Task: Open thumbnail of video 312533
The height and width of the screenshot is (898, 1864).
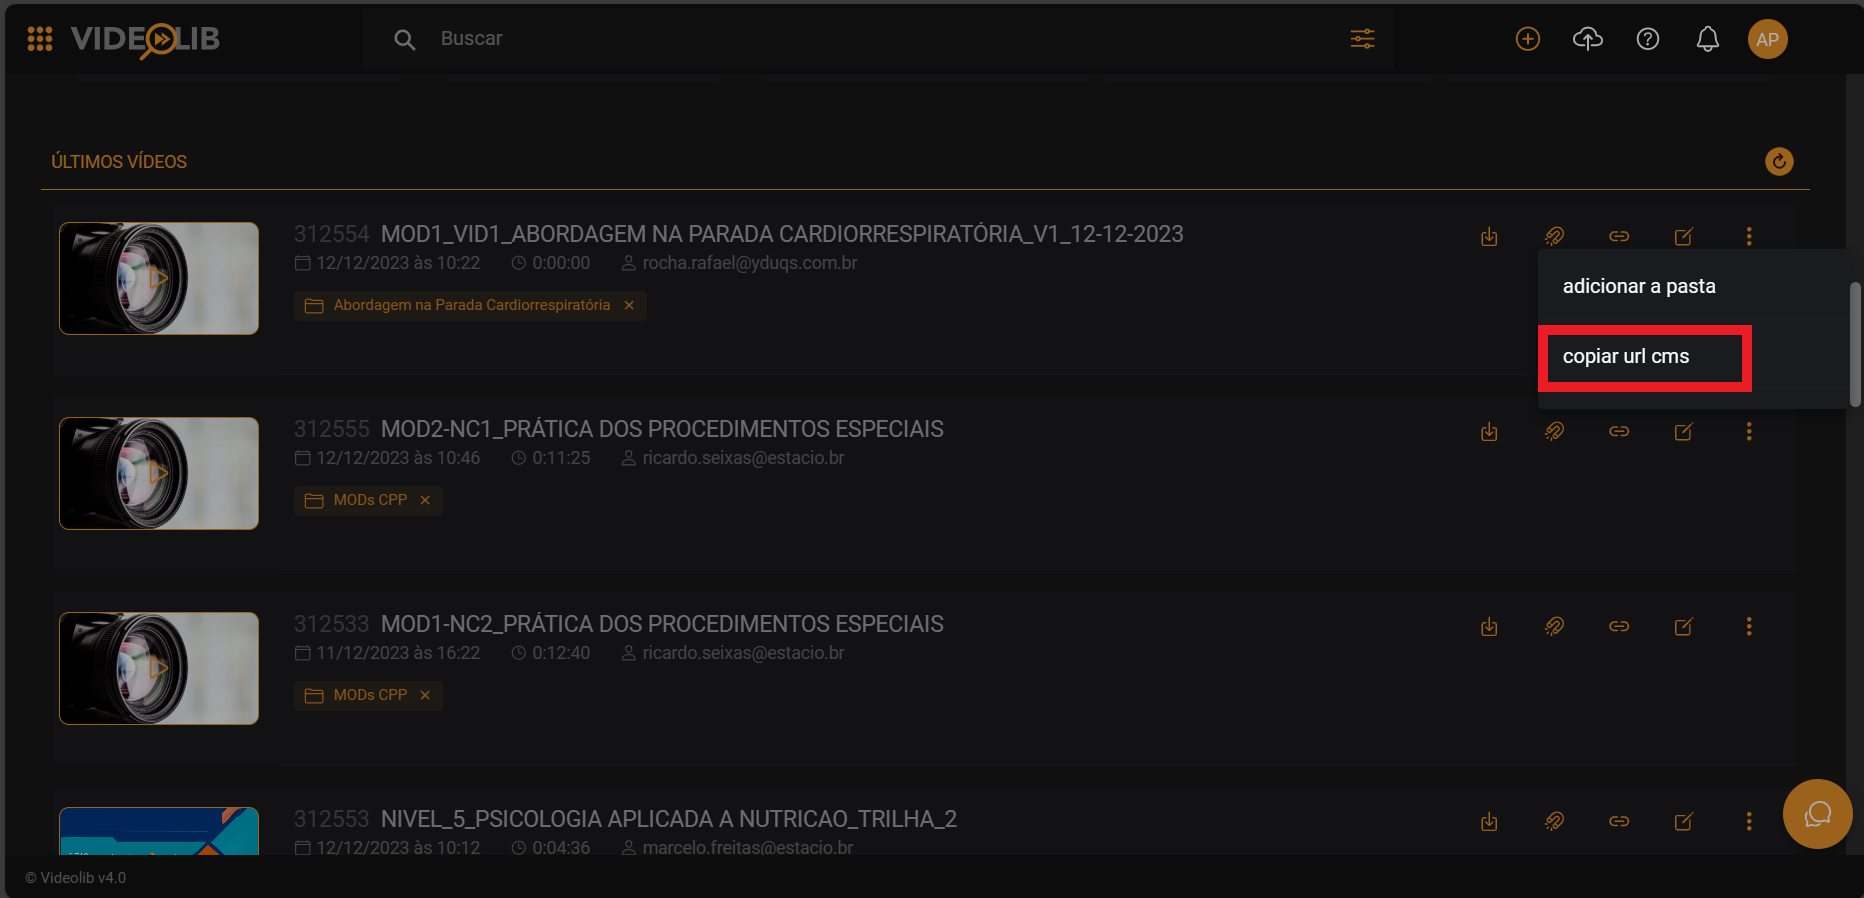Action: click(159, 668)
